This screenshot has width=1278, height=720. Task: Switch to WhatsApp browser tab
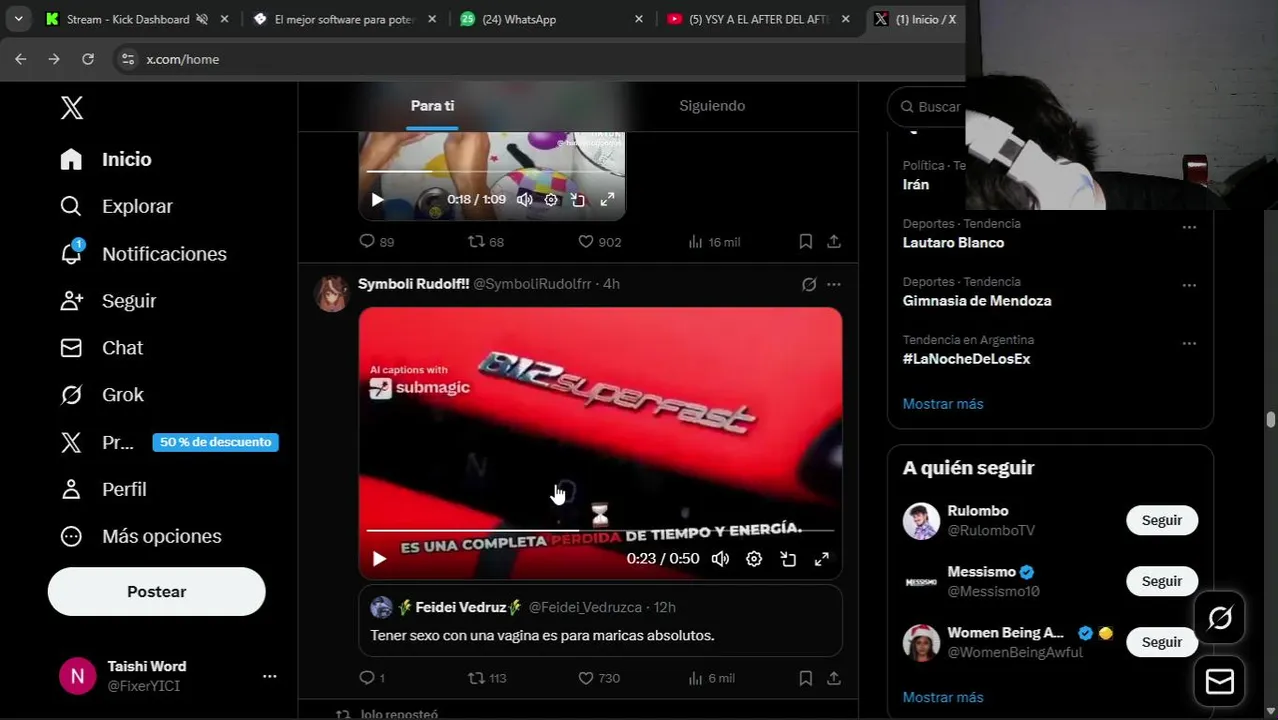(552, 19)
